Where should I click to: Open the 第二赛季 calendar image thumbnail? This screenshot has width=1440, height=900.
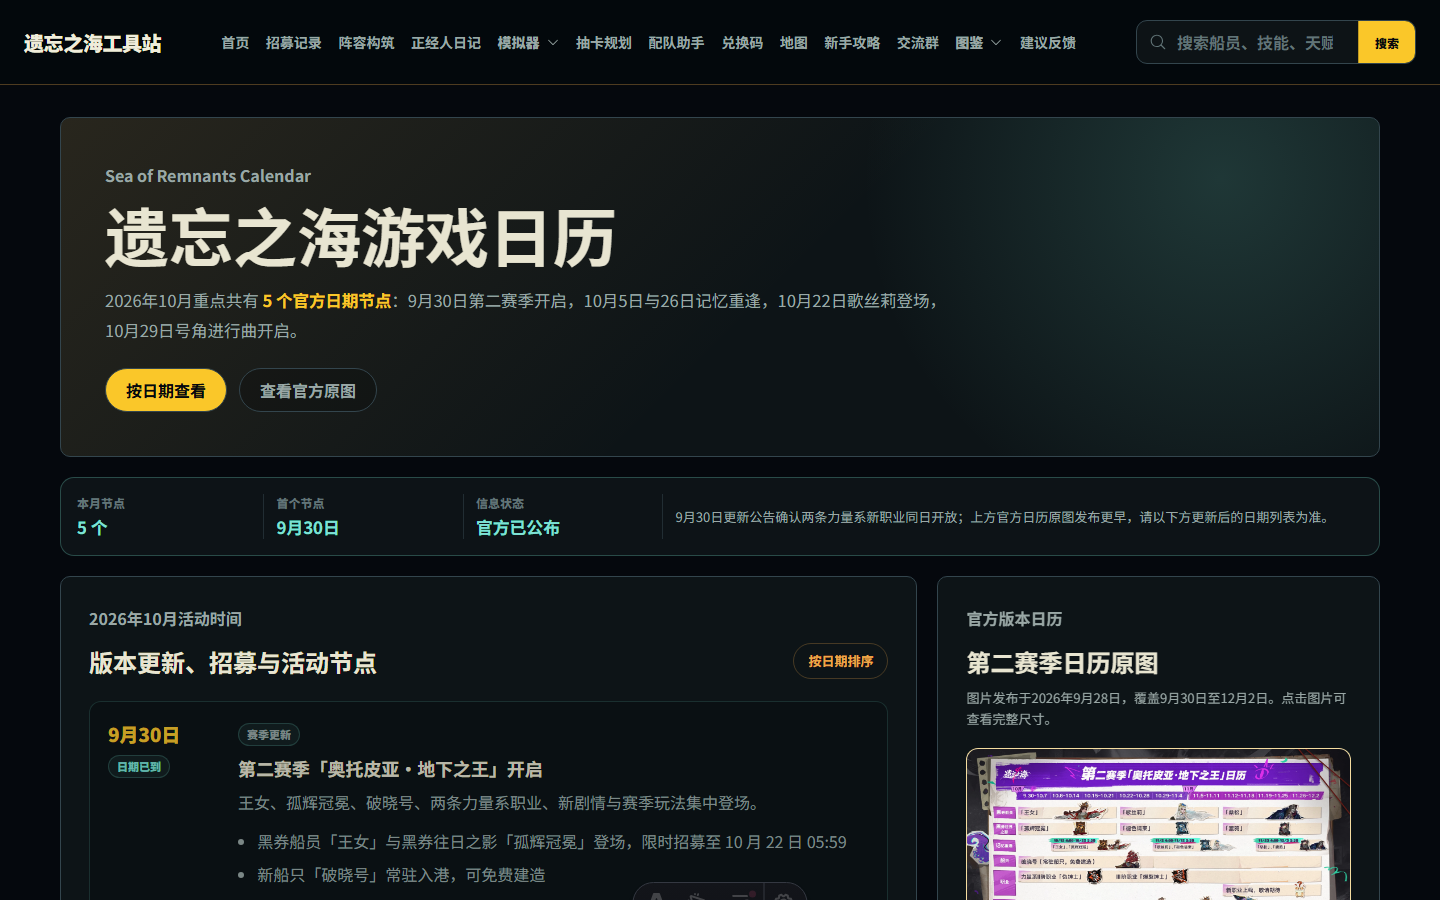pos(1158,824)
